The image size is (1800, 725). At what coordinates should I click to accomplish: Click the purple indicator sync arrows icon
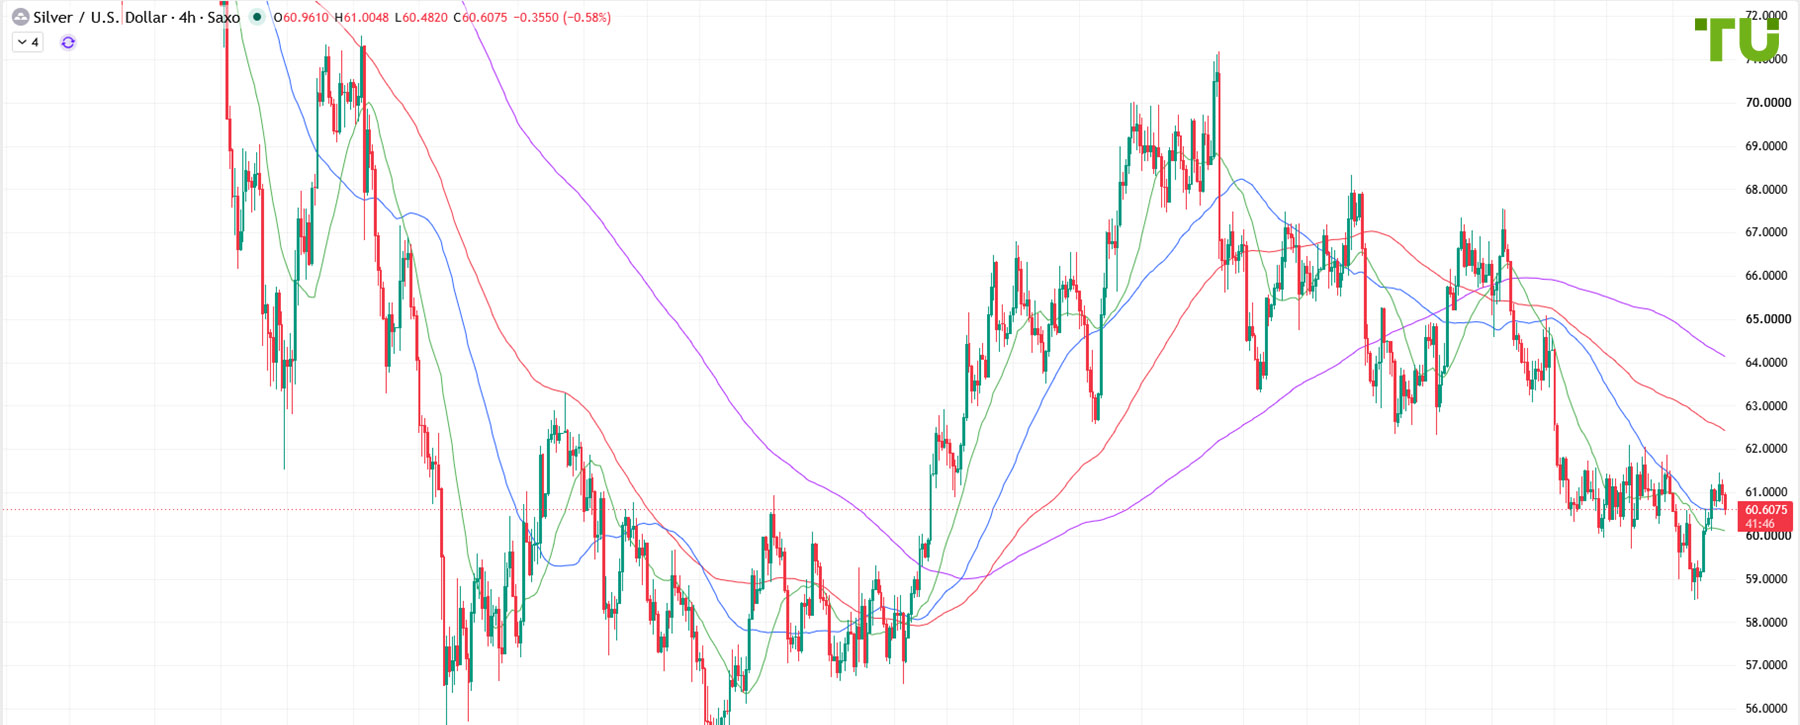(68, 42)
